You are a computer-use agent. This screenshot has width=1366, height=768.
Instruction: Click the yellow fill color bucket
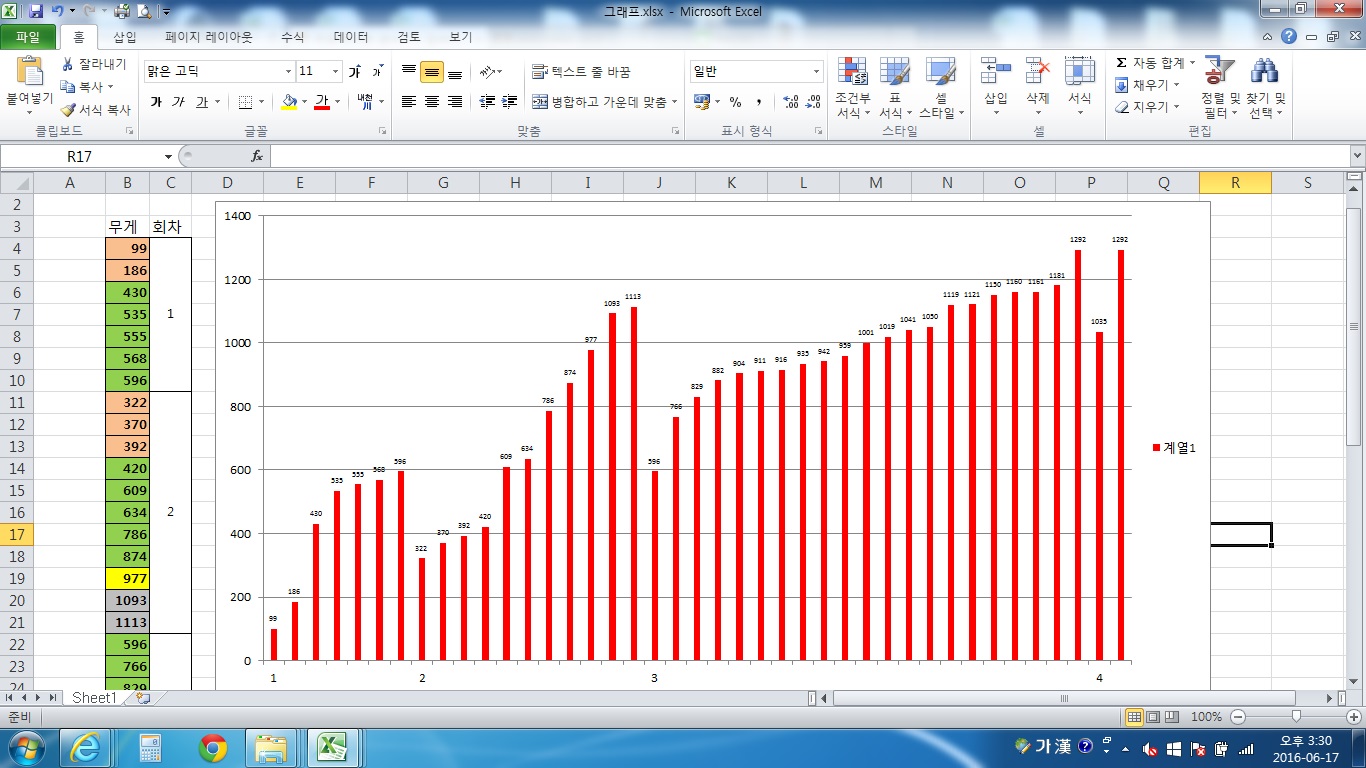pyautogui.click(x=289, y=102)
